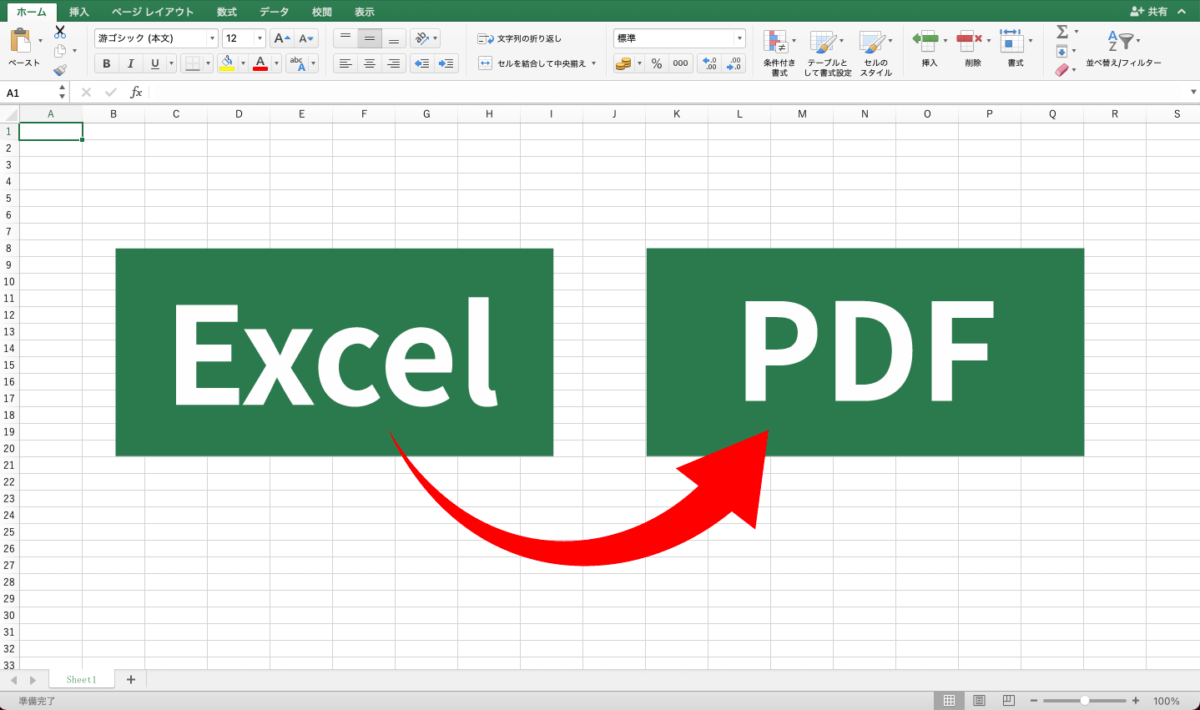The height and width of the screenshot is (710, 1200).
Task: Apply comma style 000 icon
Action: tap(680, 63)
